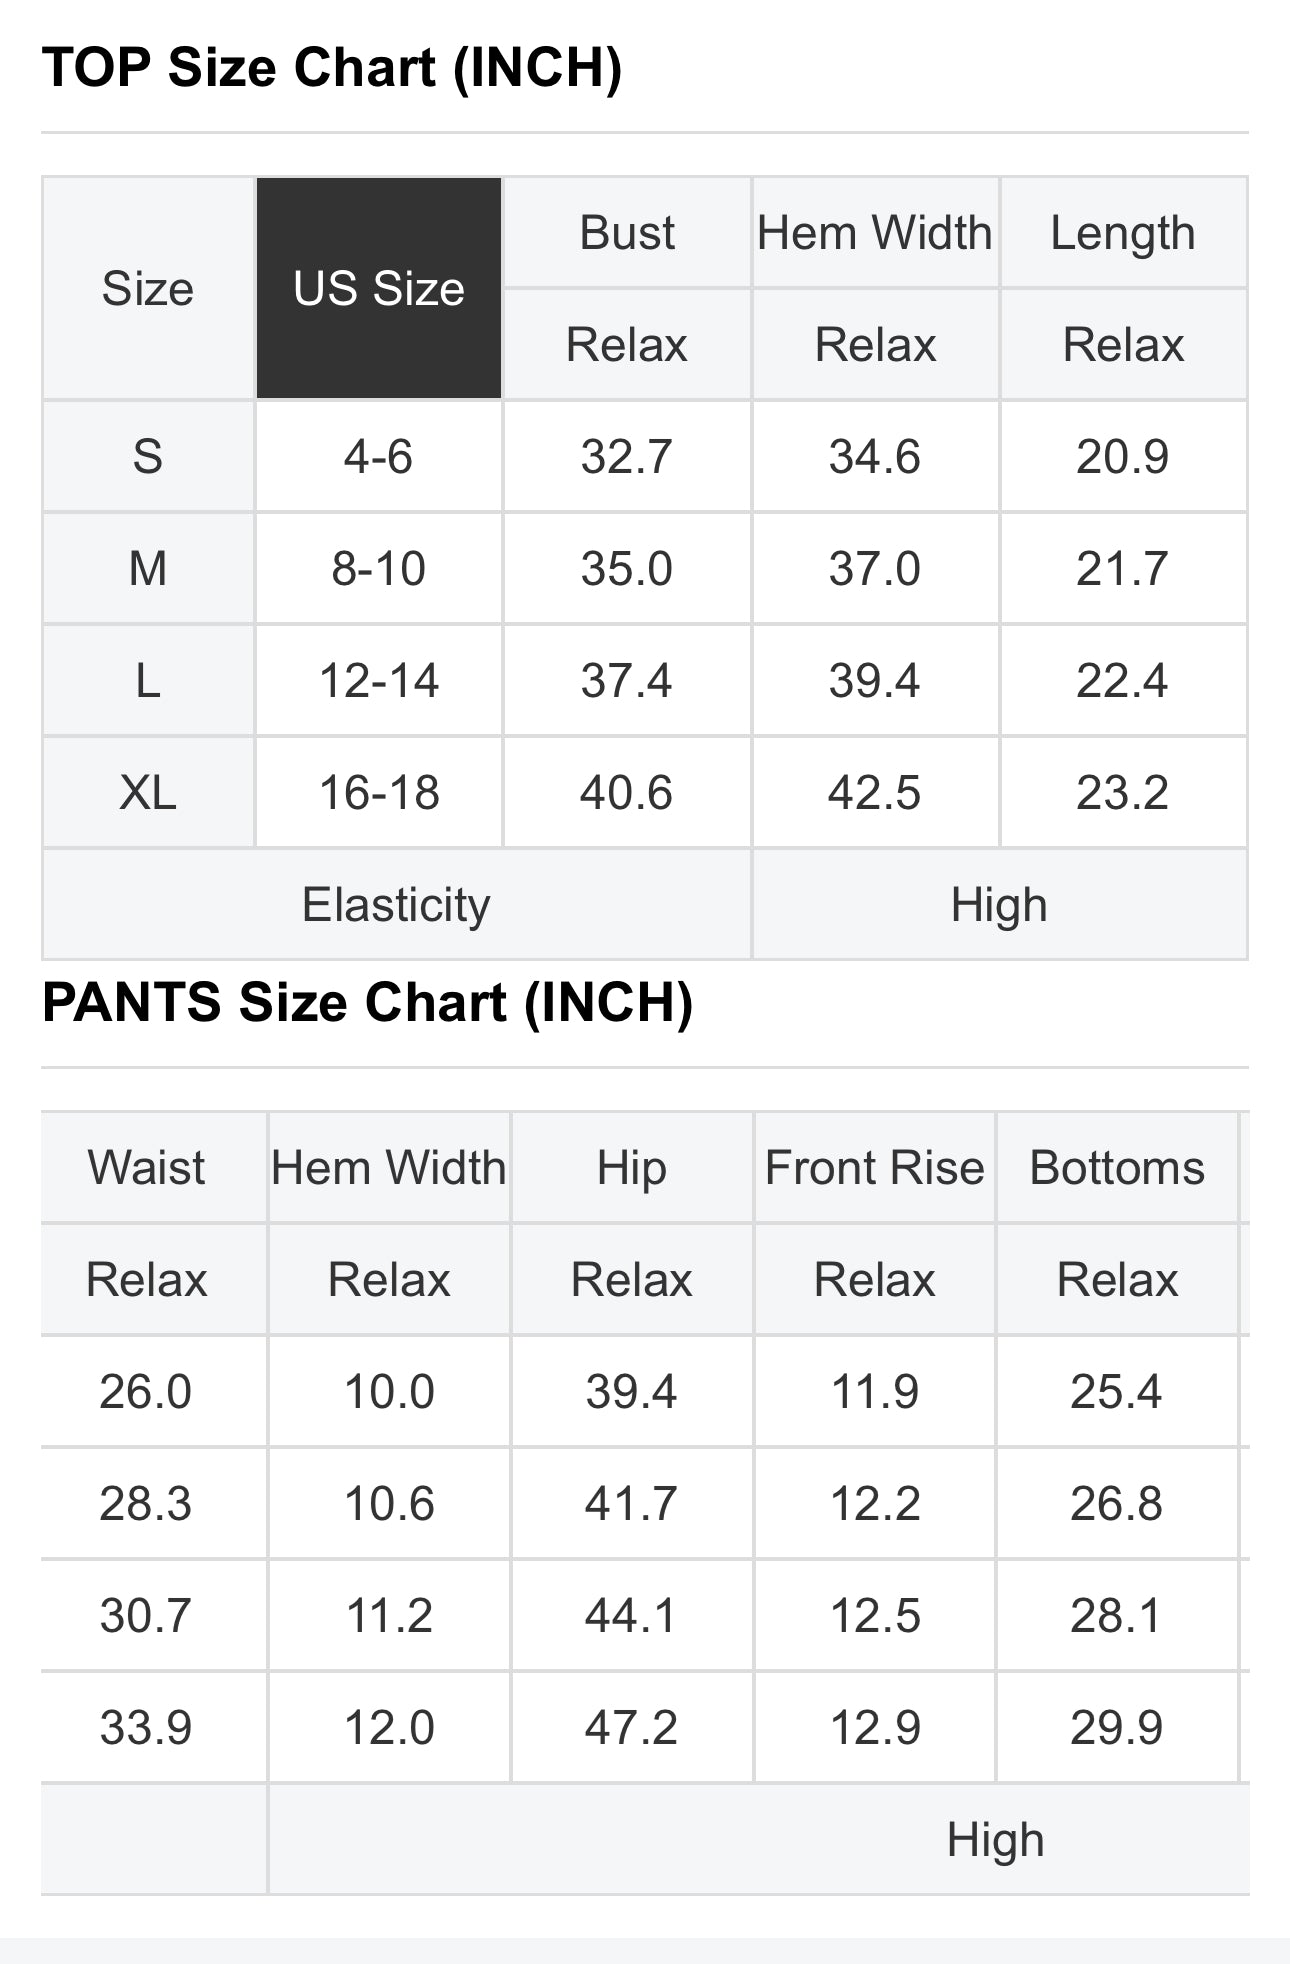Select the 4-6 US size cell

[x=378, y=457]
